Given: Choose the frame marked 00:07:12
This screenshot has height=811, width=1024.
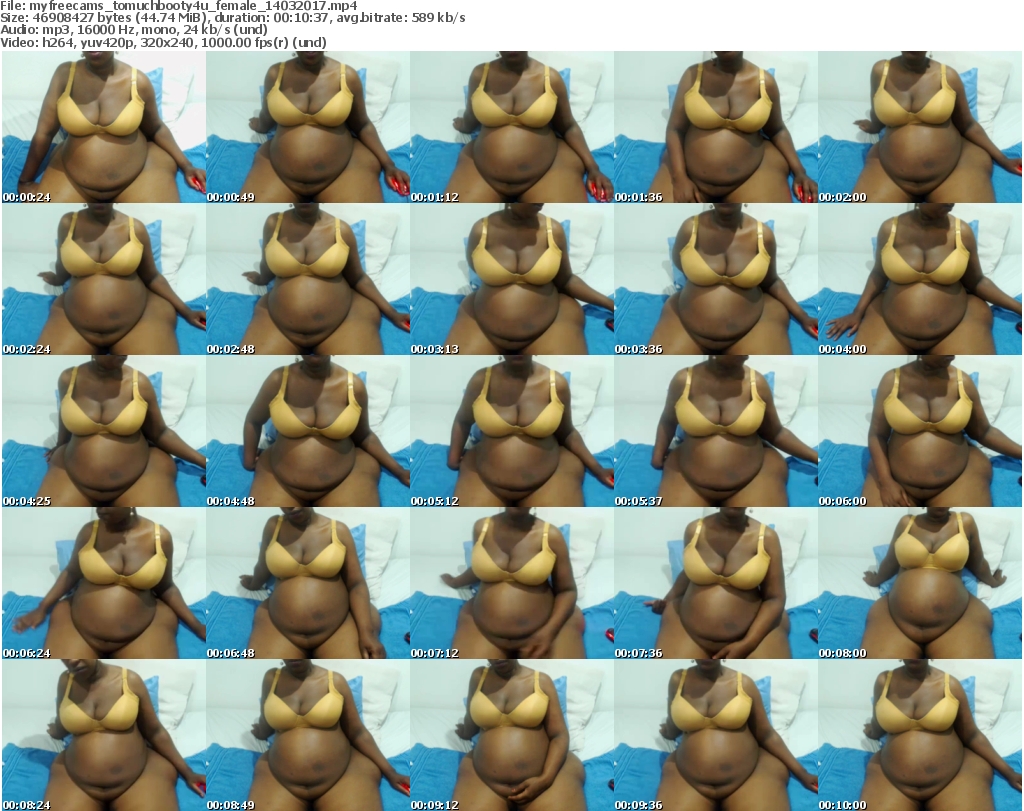Looking at the screenshot, I should 512,583.
